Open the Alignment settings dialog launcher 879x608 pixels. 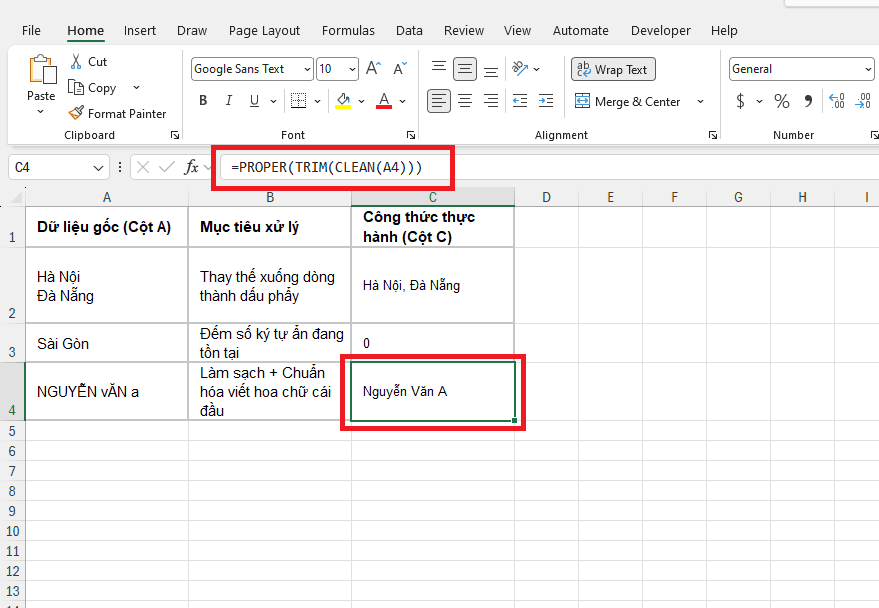tap(713, 135)
